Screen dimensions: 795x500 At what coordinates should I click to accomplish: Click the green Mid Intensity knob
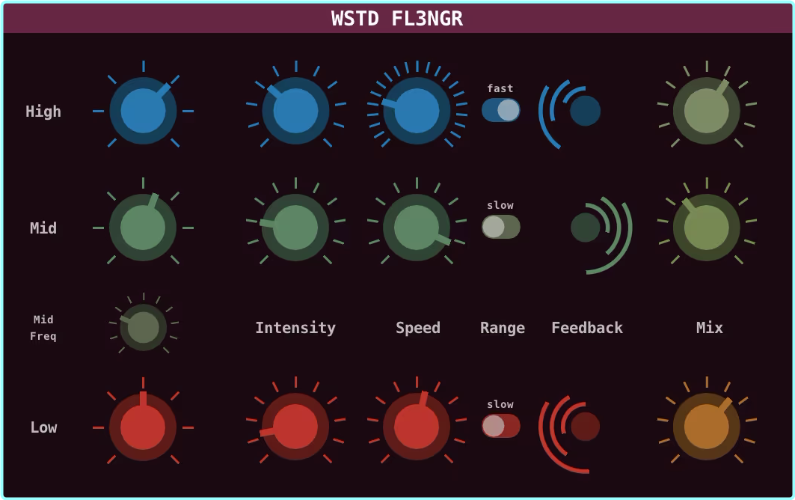(x=295, y=228)
